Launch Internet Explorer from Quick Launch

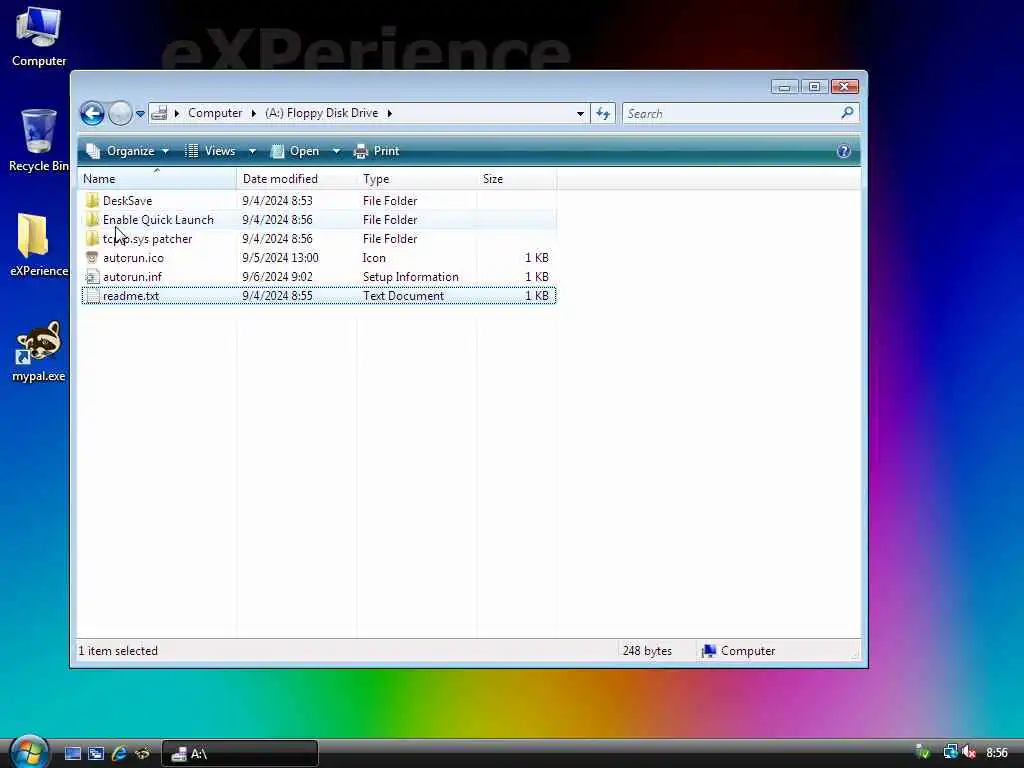pyautogui.click(x=120, y=754)
